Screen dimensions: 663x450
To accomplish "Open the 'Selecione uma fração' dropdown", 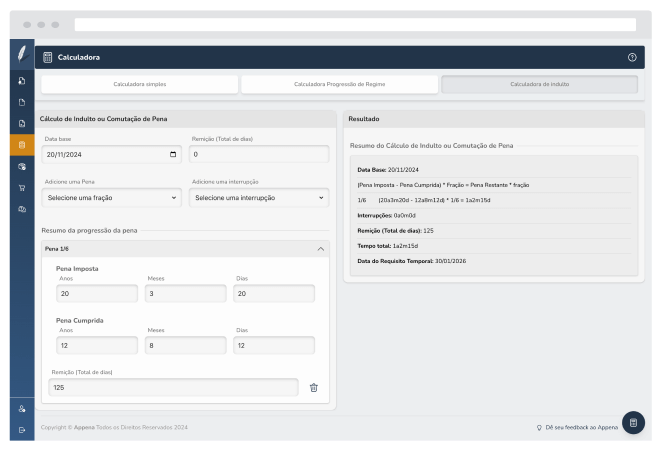I will 112,198.
